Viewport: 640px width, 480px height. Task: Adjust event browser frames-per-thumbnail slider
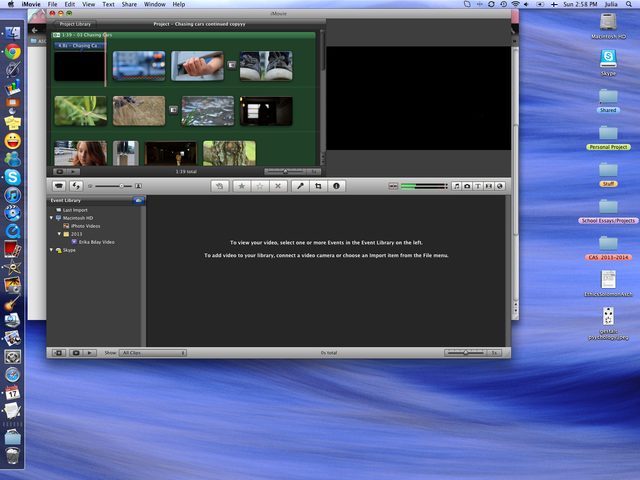[466, 353]
